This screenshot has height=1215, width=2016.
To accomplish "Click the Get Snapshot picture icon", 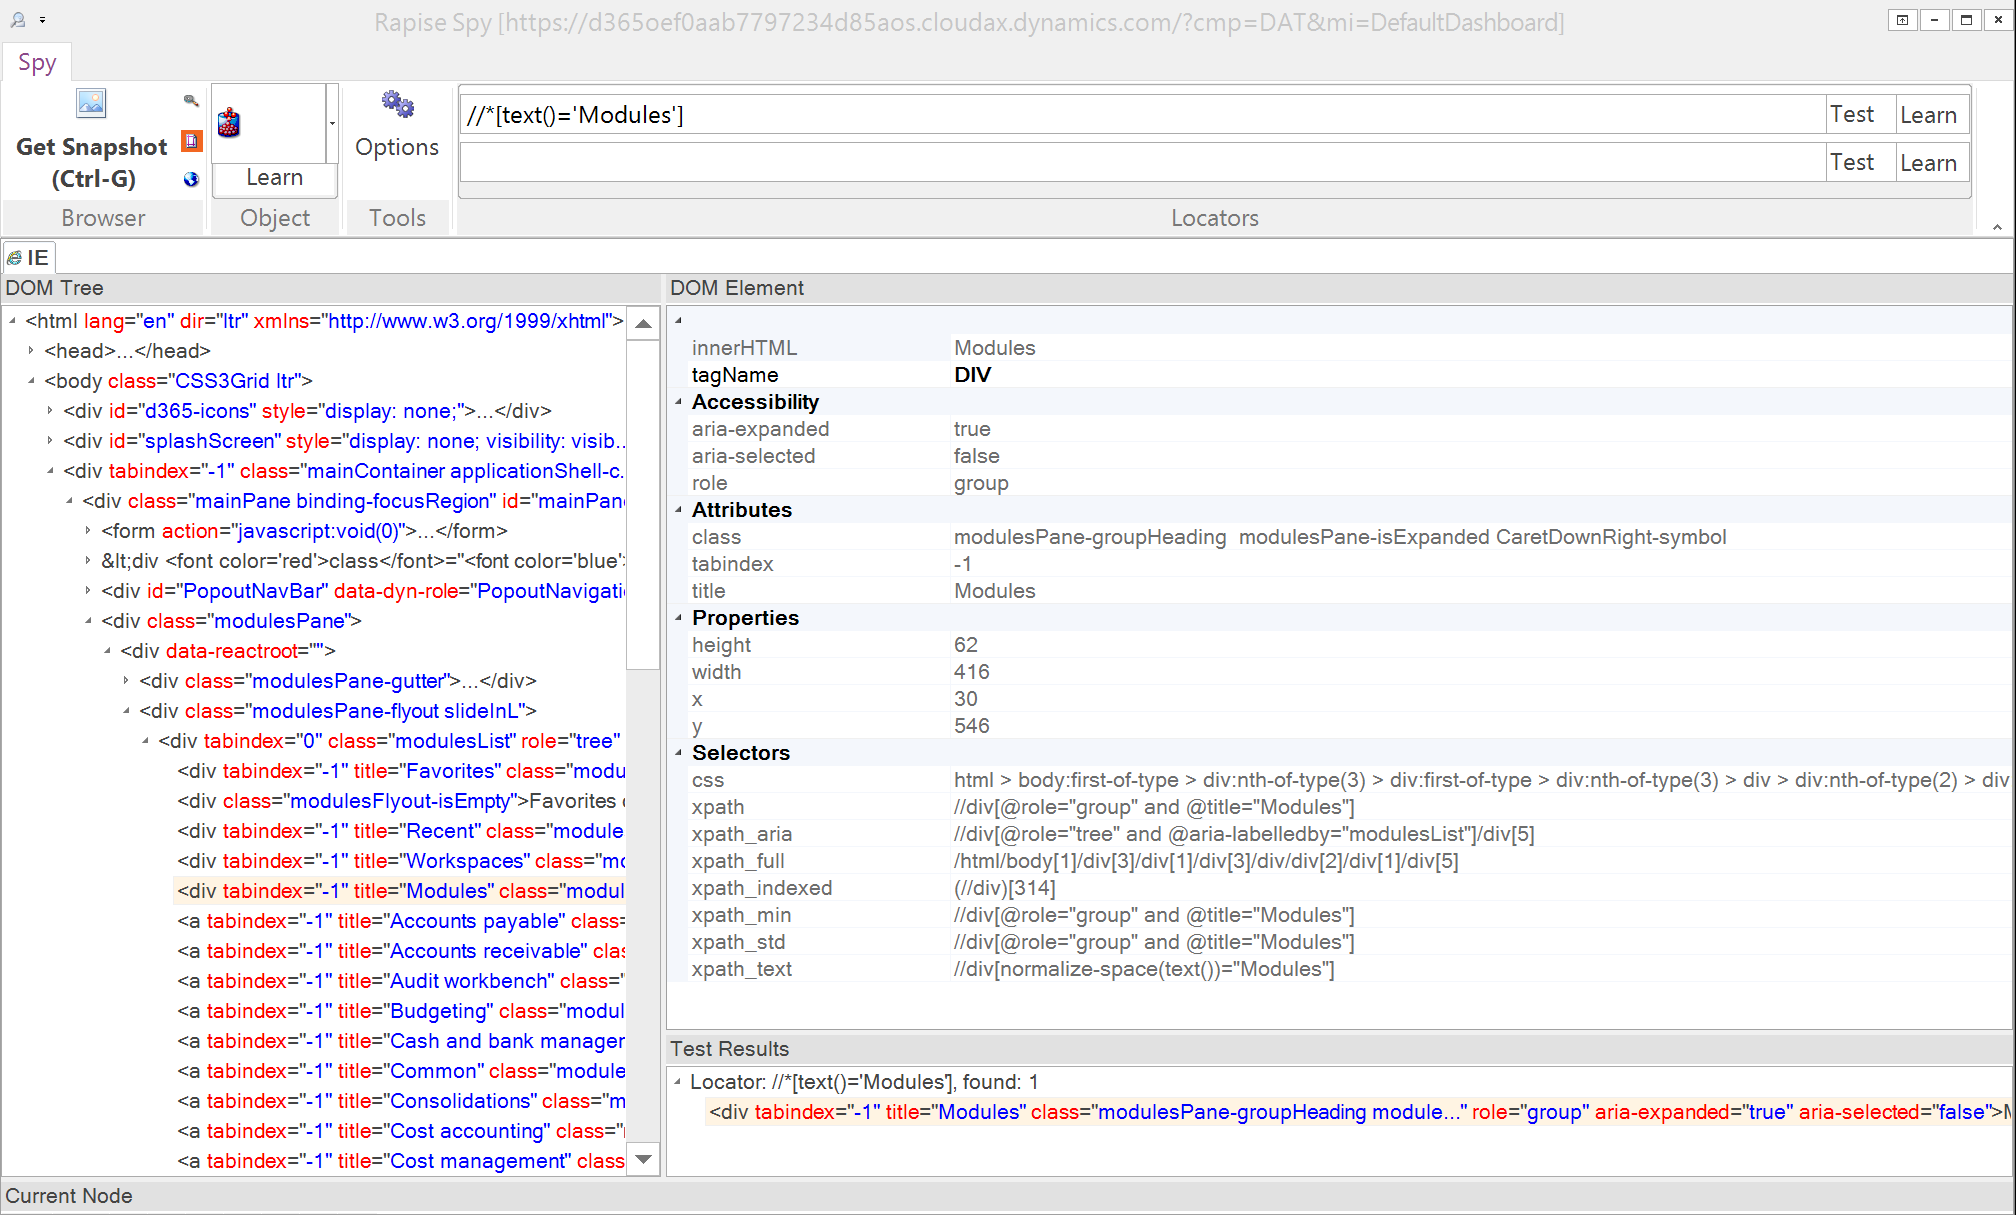I will point(91,103).
